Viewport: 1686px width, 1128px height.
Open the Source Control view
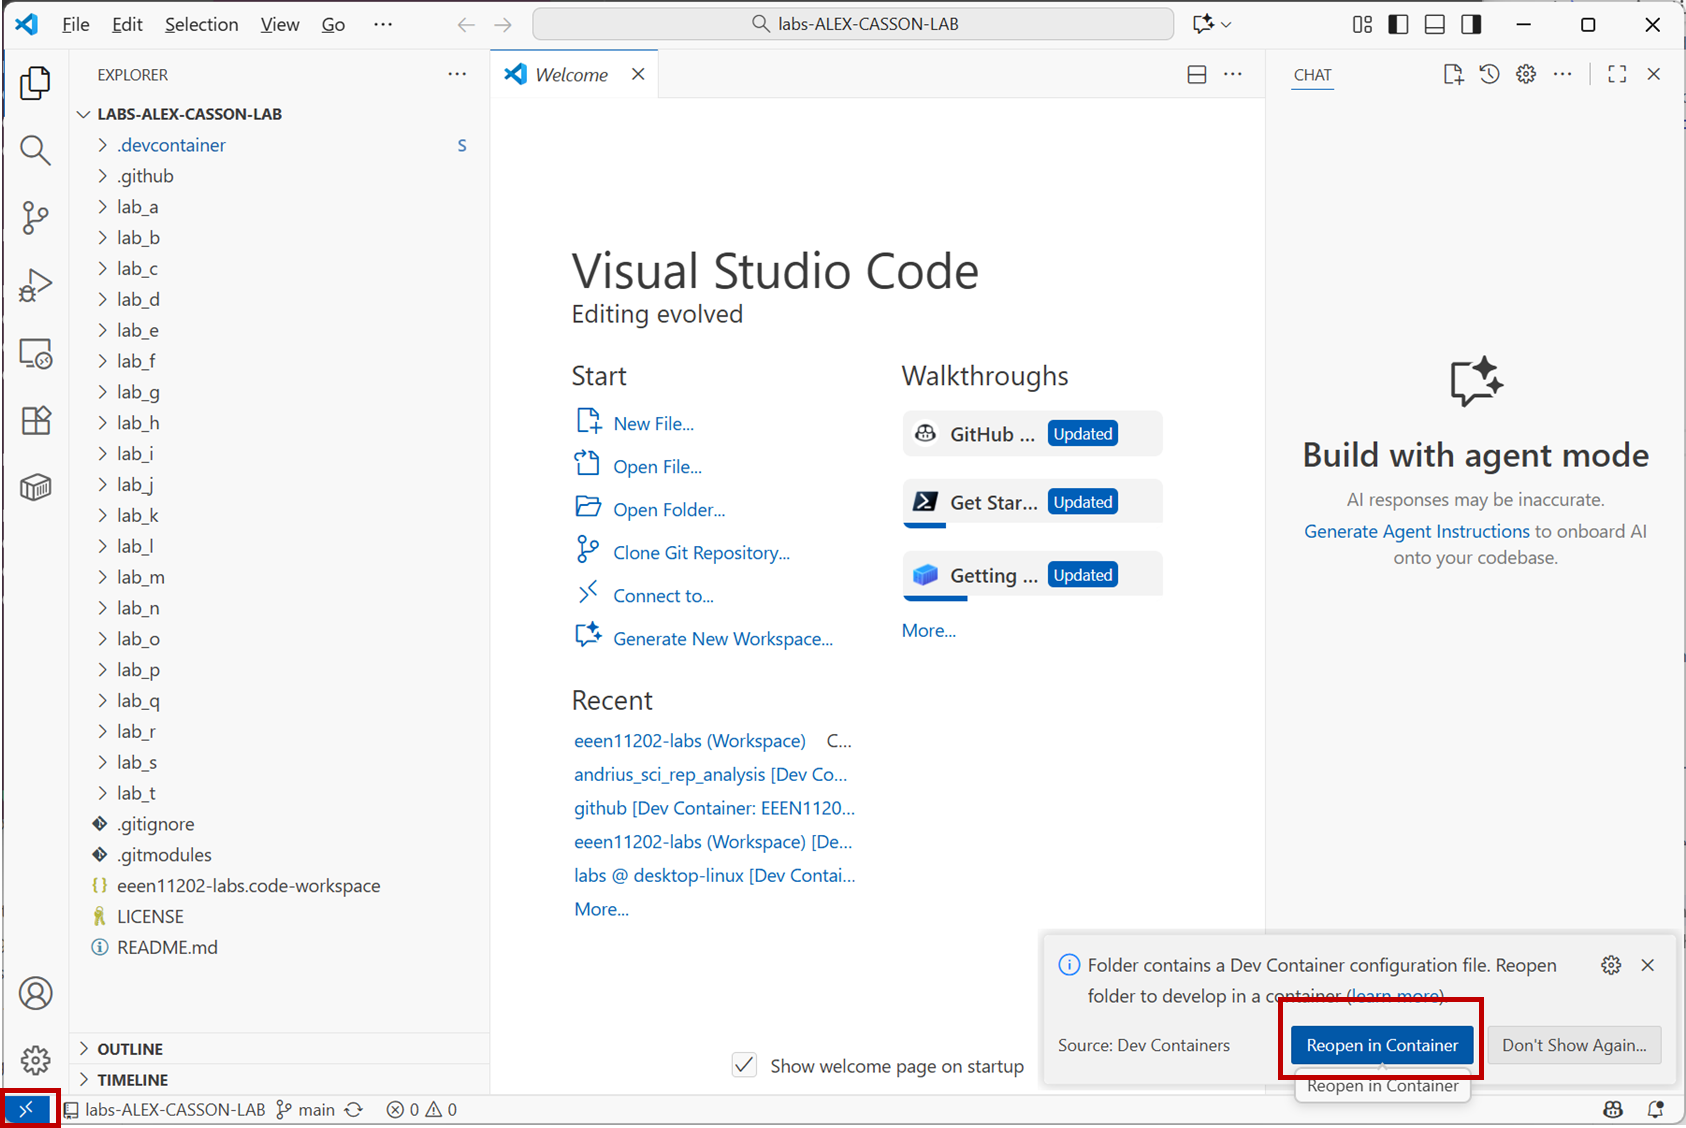35,217
